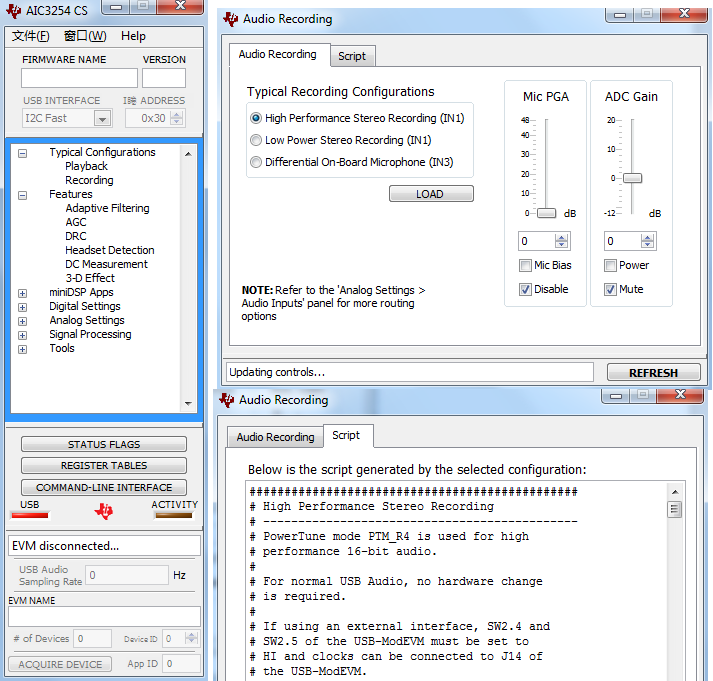This screenshot has height=681, width=713.
Task: Click the # of Devices field
Action: (x=93, y=639)
